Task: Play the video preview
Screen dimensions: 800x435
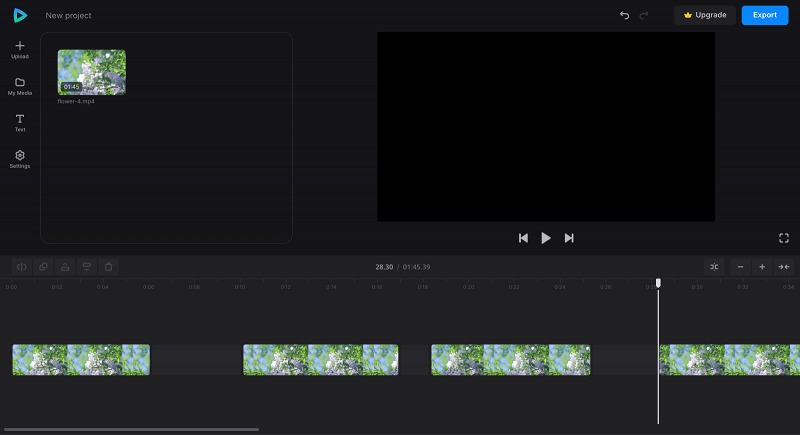Action: [x=546, y=238]
